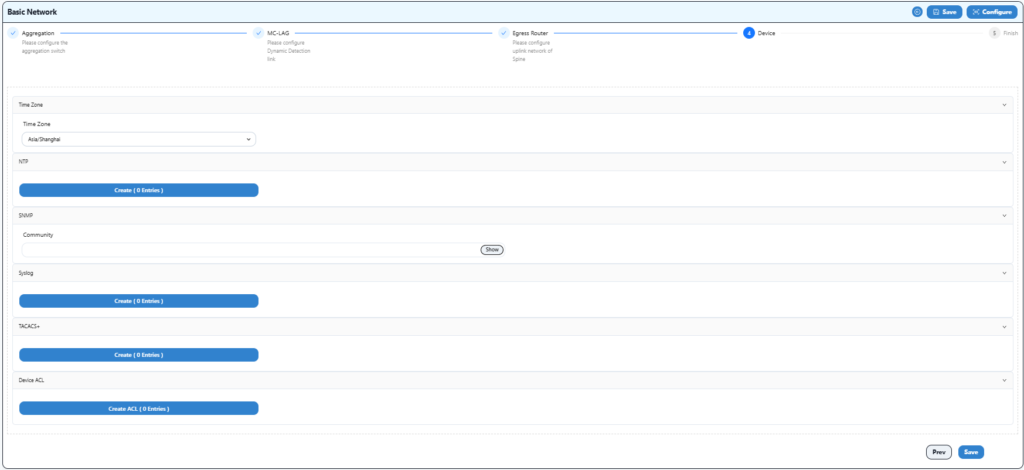Click the step 4 Device circle icon

(x=749, y=33)
